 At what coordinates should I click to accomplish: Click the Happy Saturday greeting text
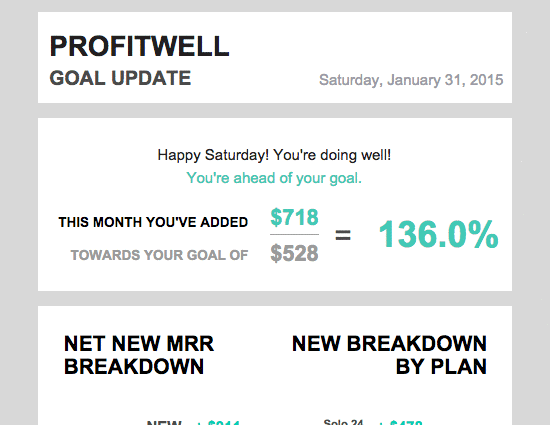coord(274,155)
